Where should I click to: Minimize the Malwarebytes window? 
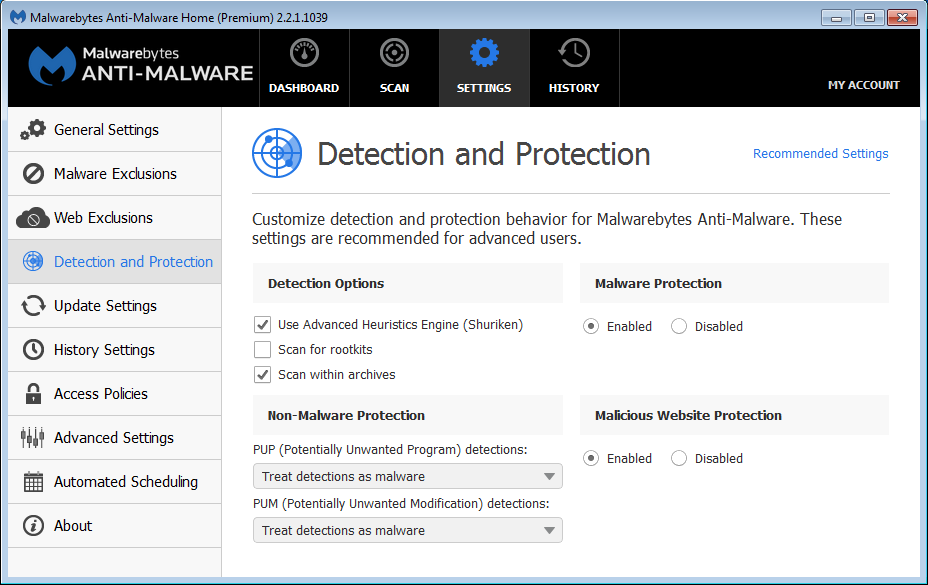point(836,17)
